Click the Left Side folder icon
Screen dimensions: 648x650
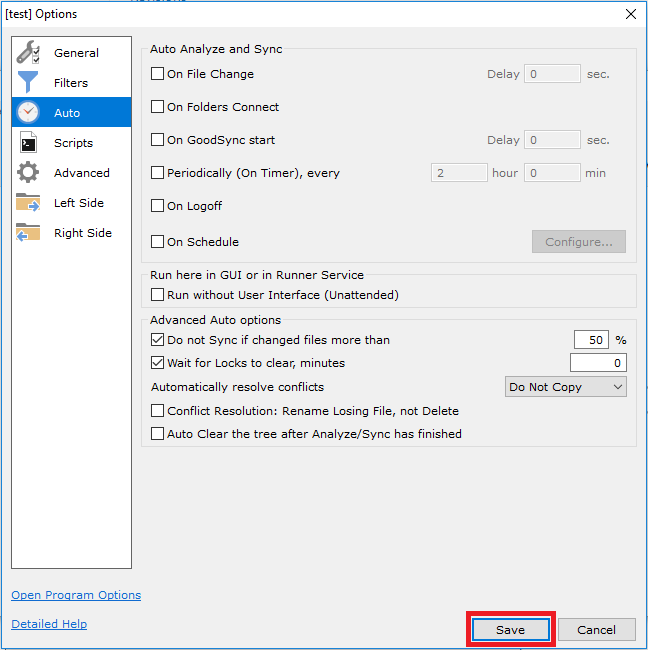[28, 203]
